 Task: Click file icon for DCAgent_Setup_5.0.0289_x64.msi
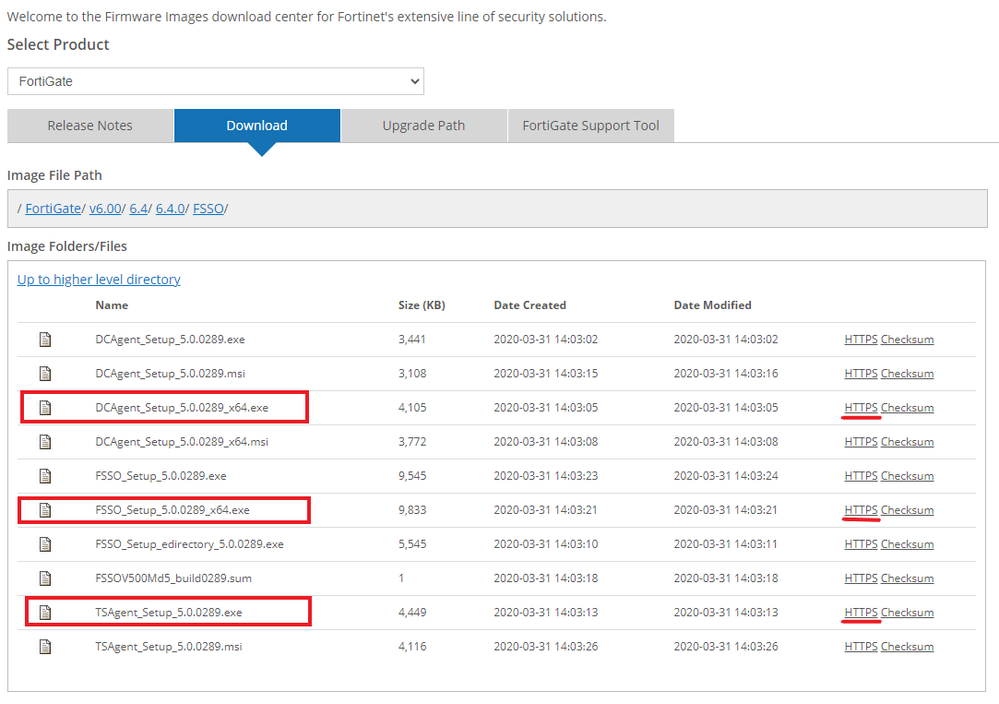point(45,442)
